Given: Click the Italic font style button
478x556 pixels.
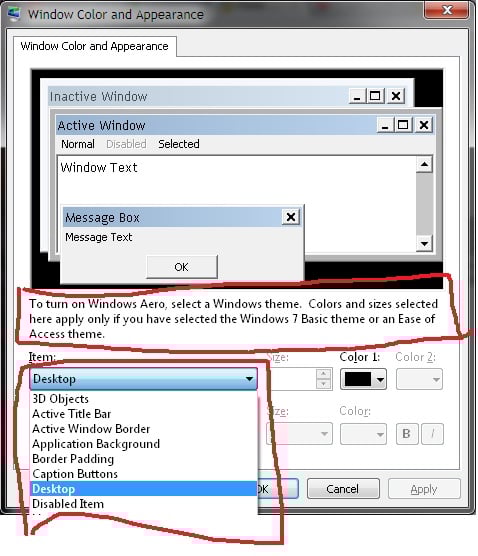Looking at the screenshot, I should point(432,433).
